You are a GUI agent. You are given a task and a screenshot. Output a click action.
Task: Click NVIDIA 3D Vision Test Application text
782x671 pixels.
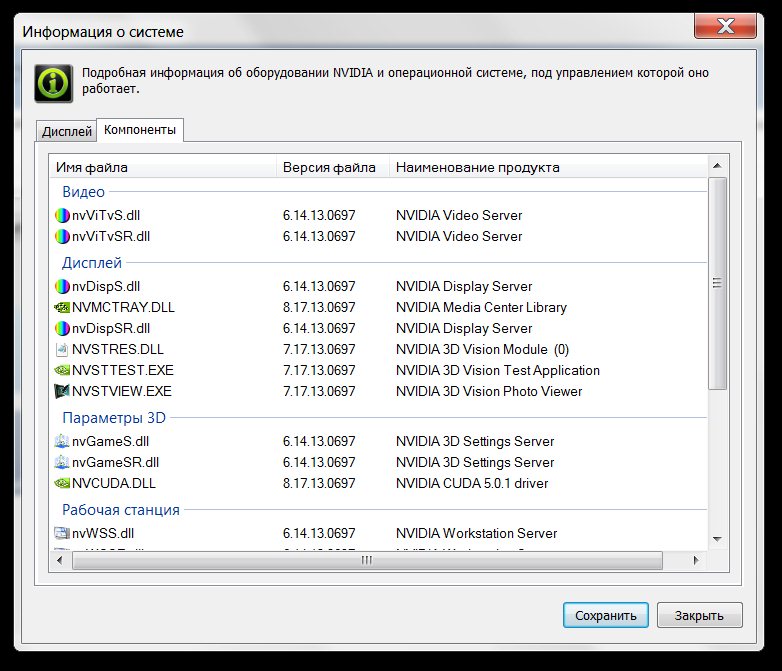click(498, 370)
